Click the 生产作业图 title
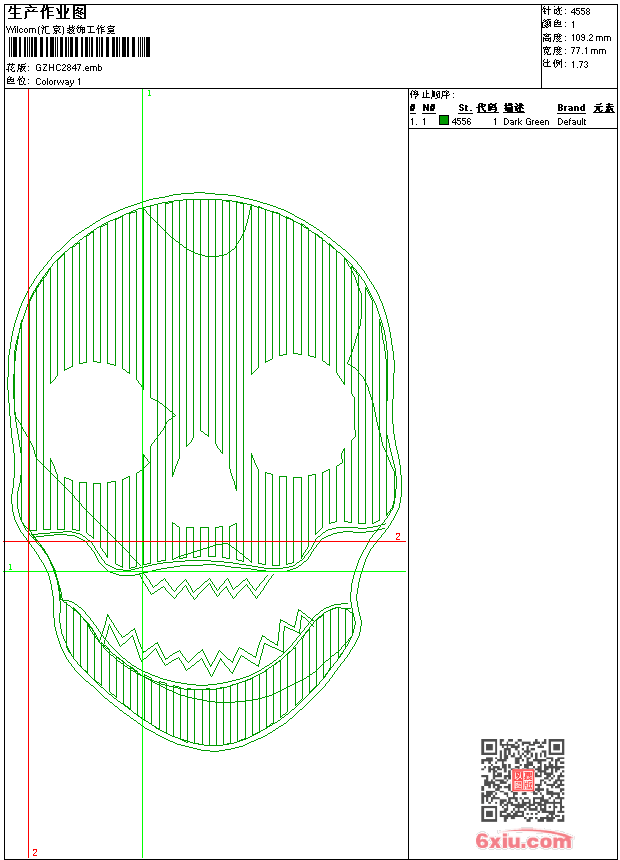Image resolution: width=620 pixels, height=860 pixels. click(47, 12)
